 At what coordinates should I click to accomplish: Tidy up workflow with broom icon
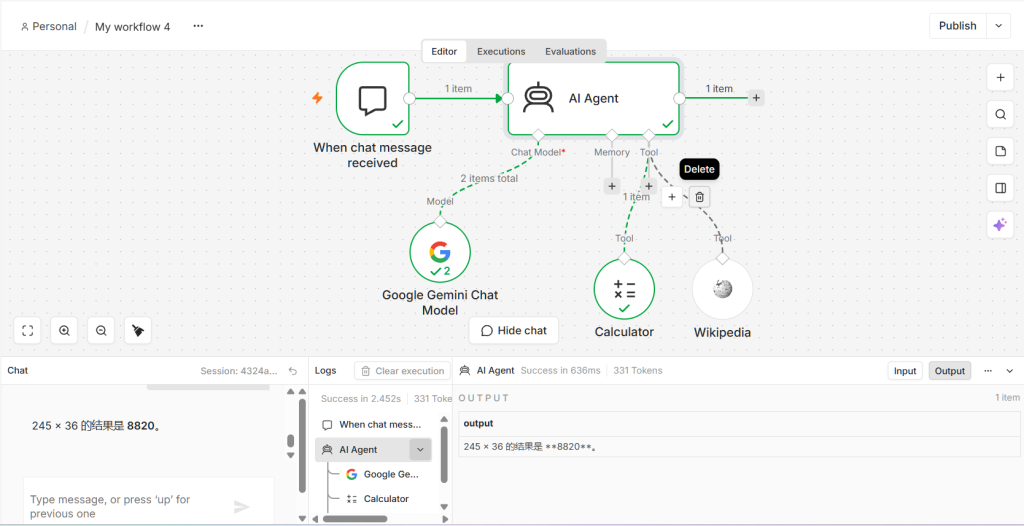[x=138, y=331]
